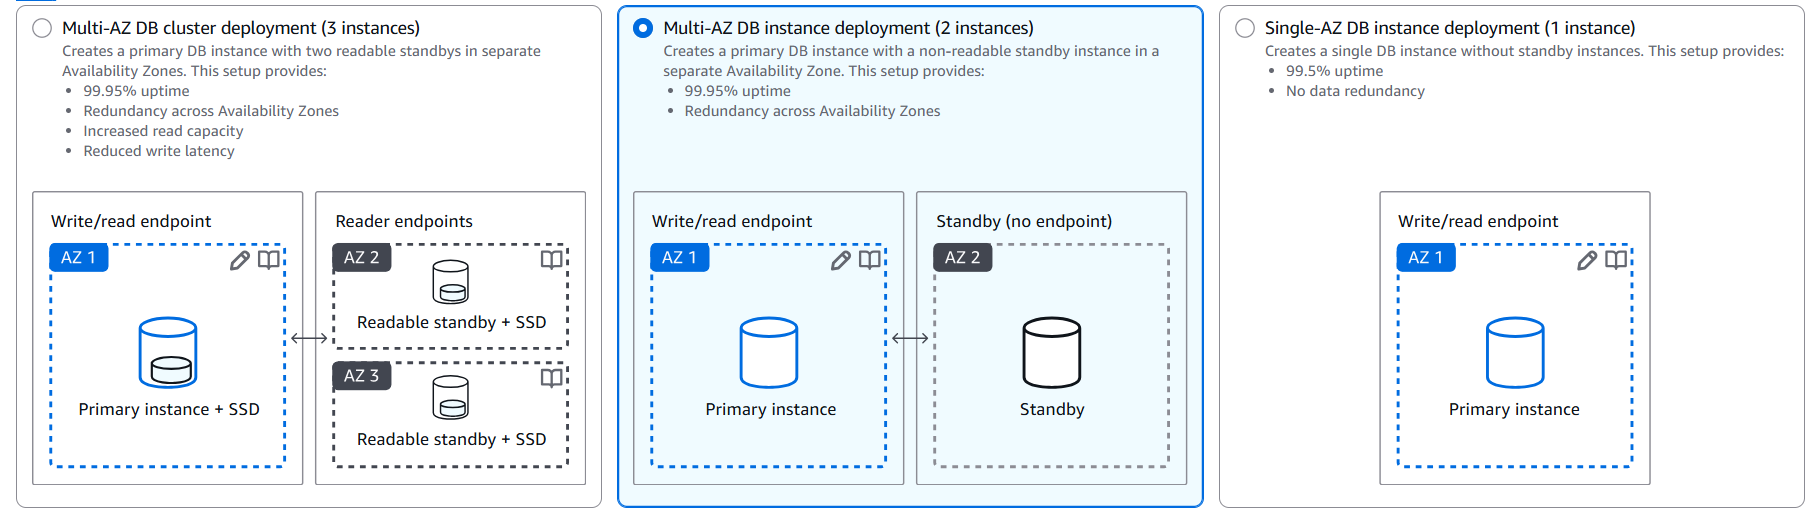The image size is (1811, 527).
Task: Click pencil write icon in Multi-AZ instance AZ 1
Action: coord(841,260)
